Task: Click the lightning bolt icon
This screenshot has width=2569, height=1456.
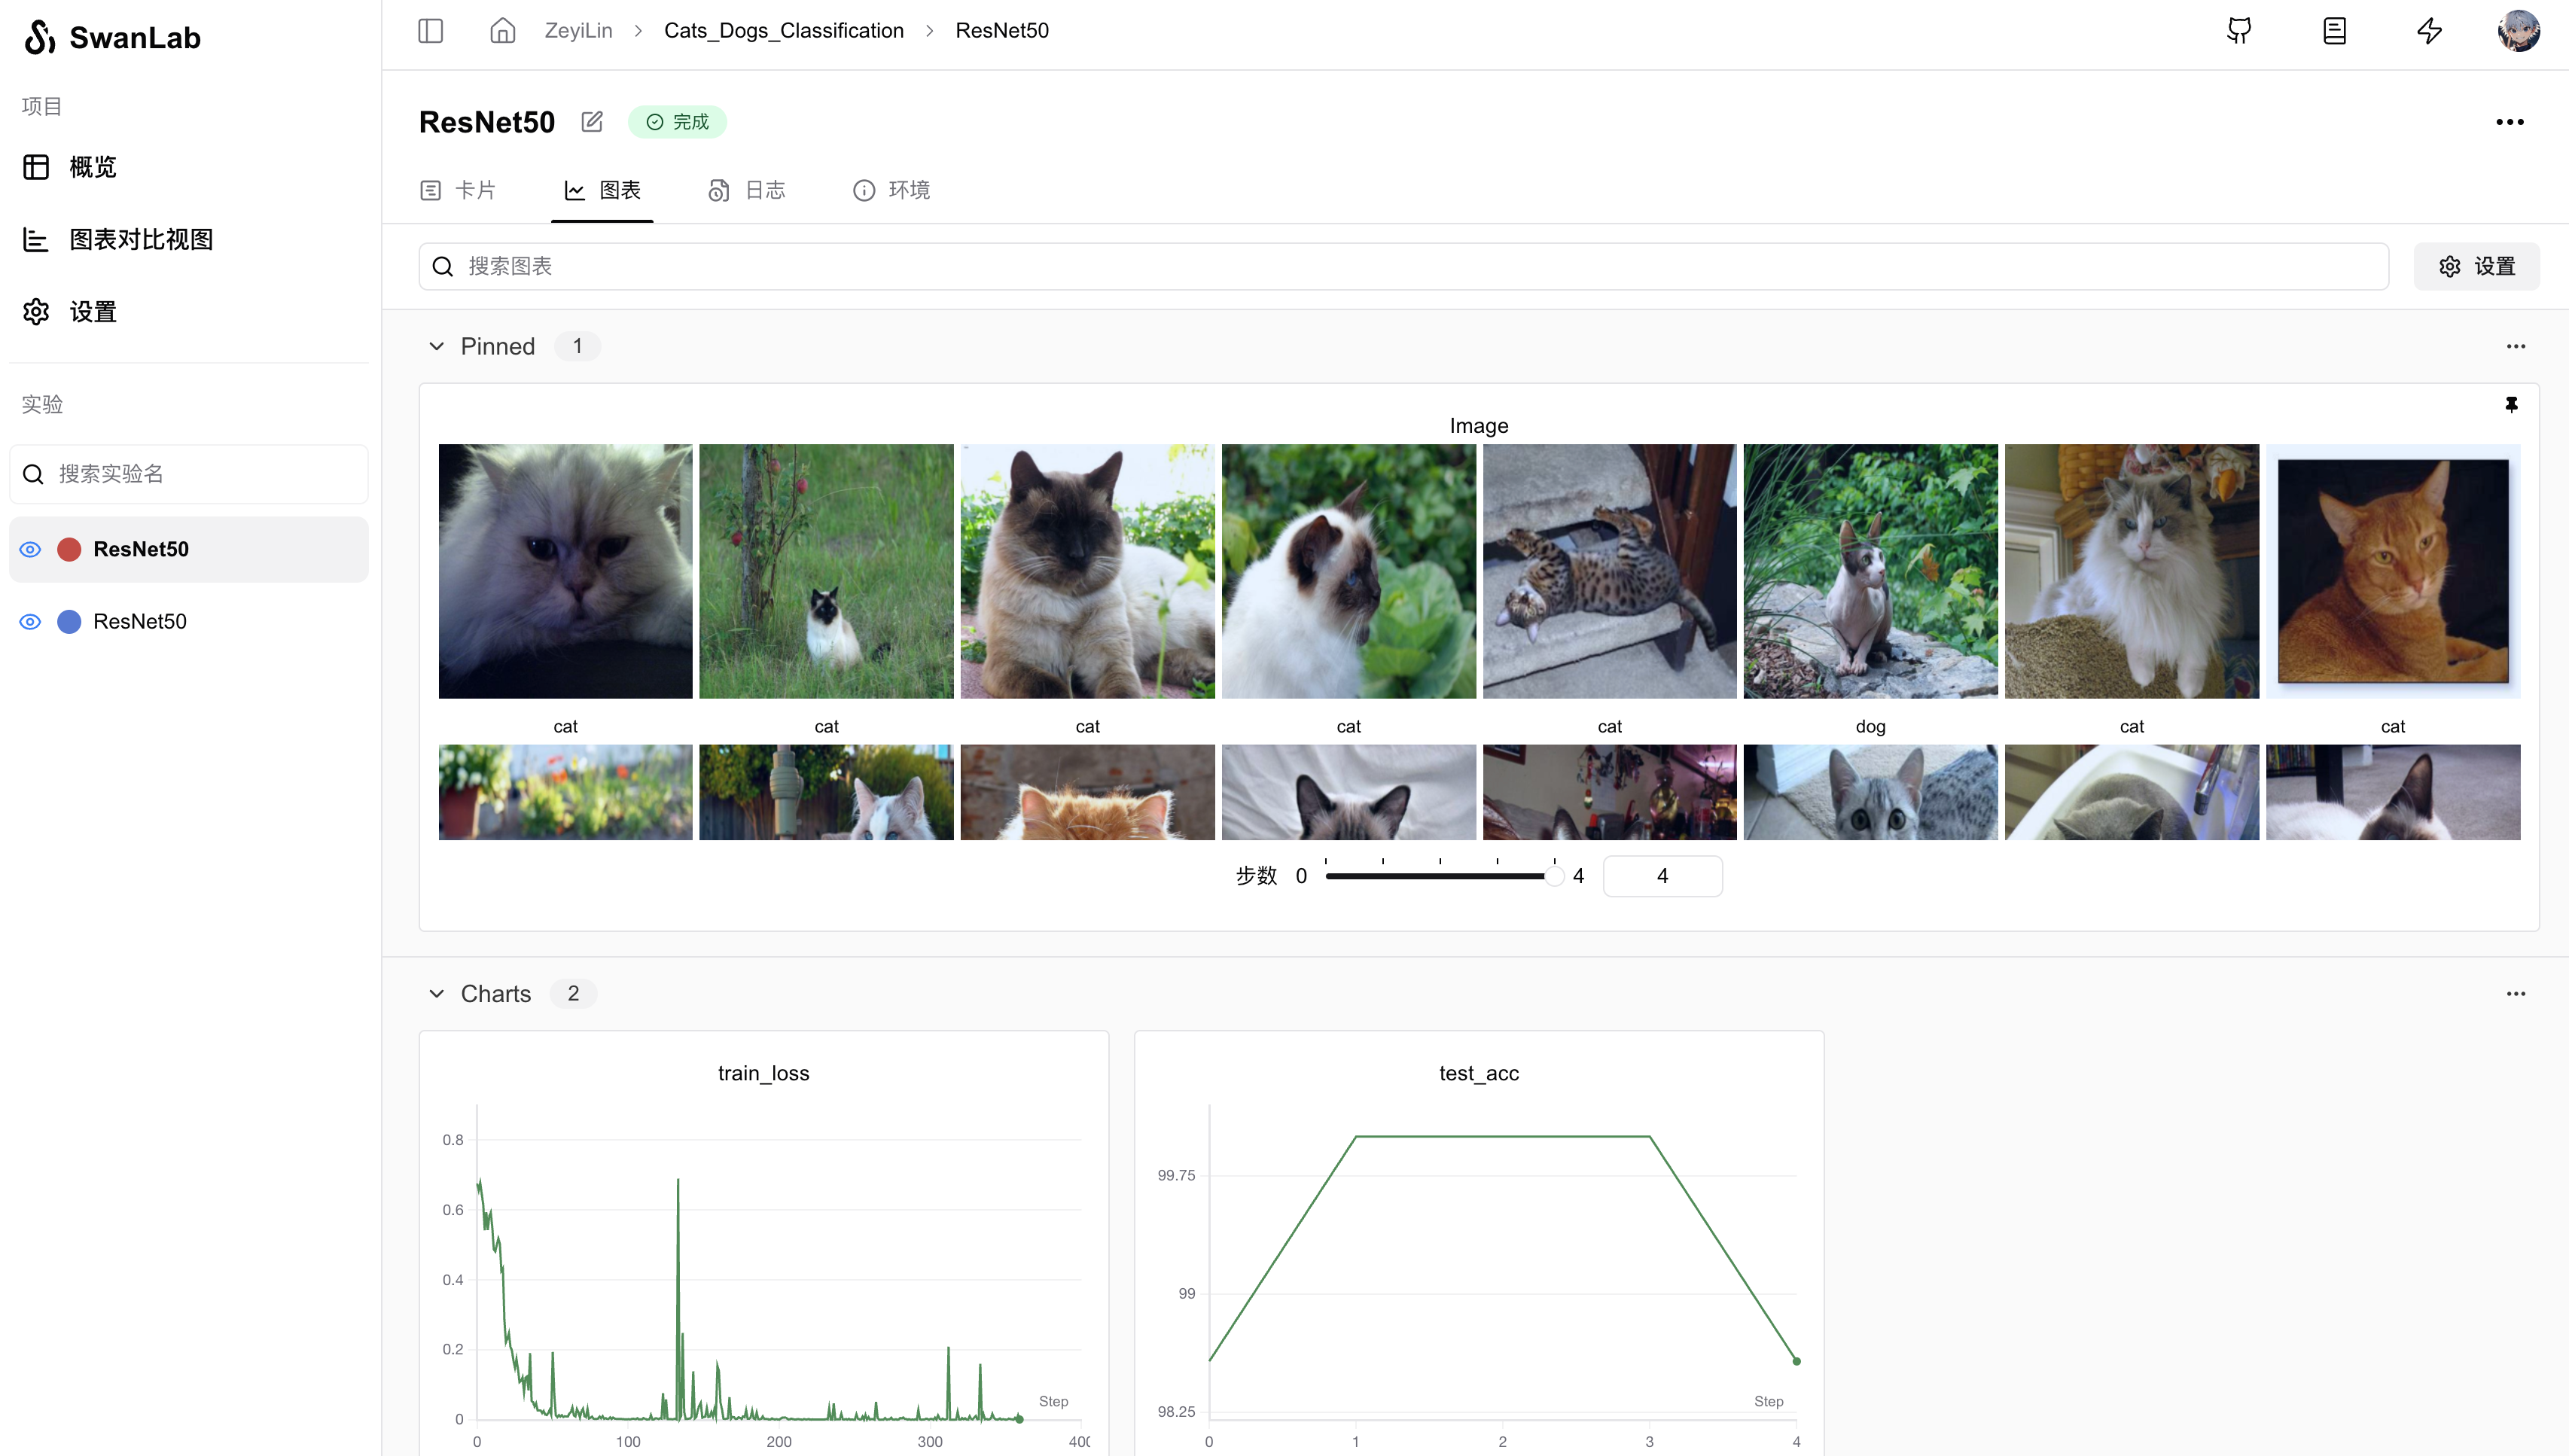Action: (x=2429, y=30)
